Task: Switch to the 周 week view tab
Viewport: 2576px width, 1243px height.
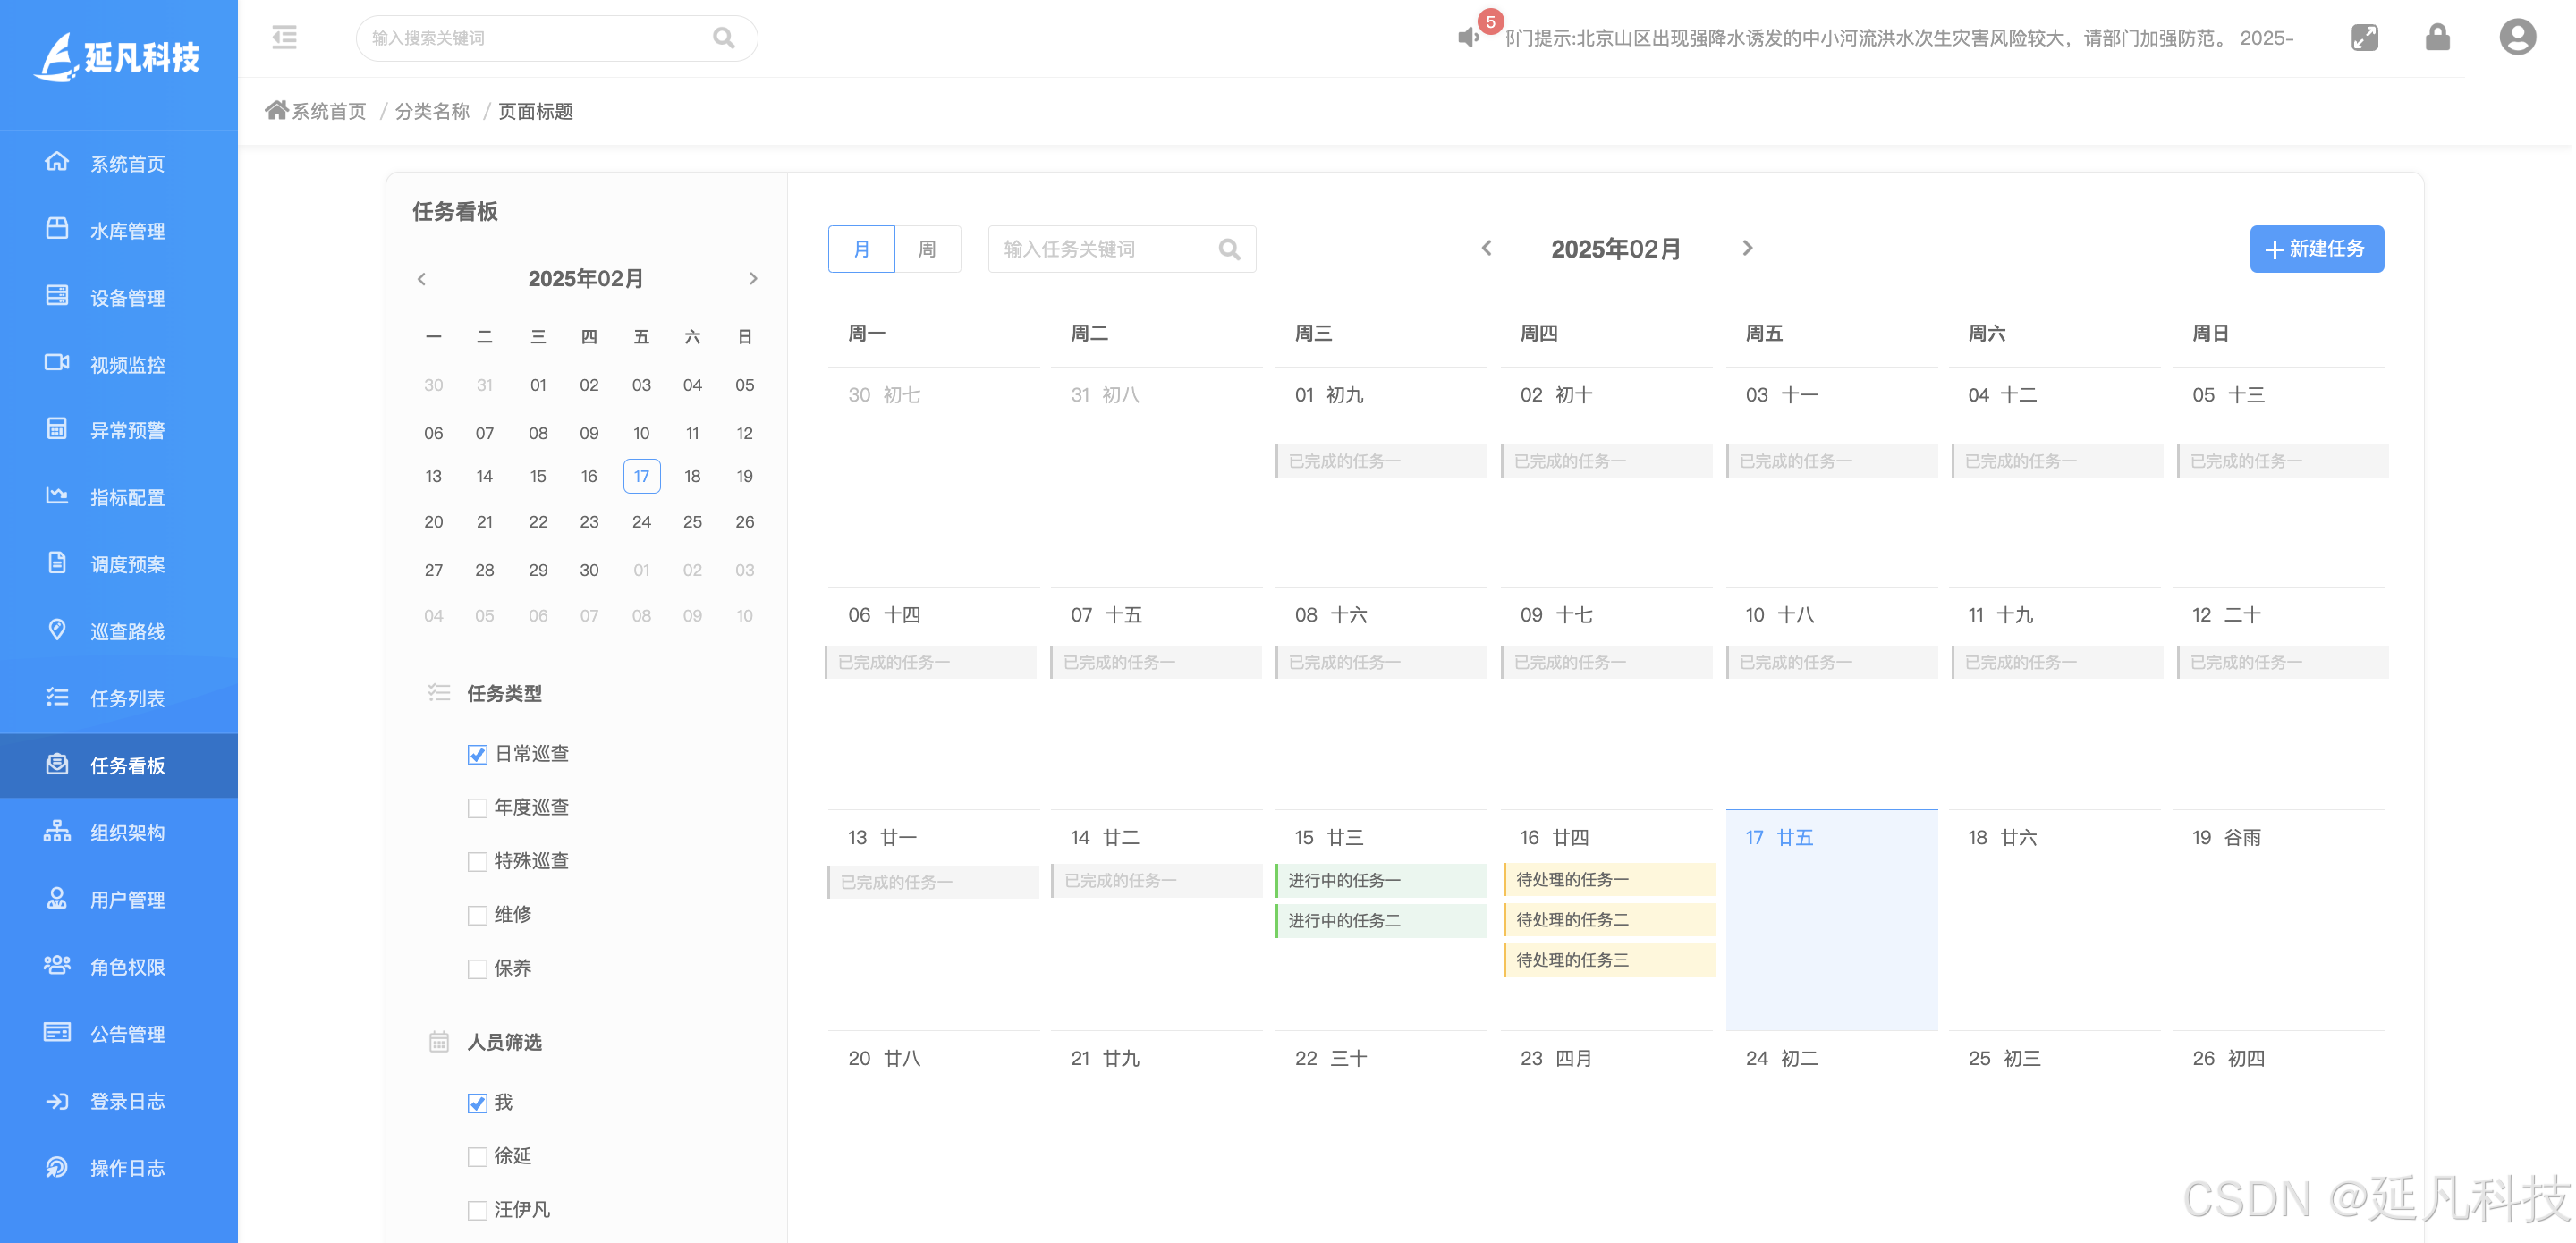Action: (927, 249)
